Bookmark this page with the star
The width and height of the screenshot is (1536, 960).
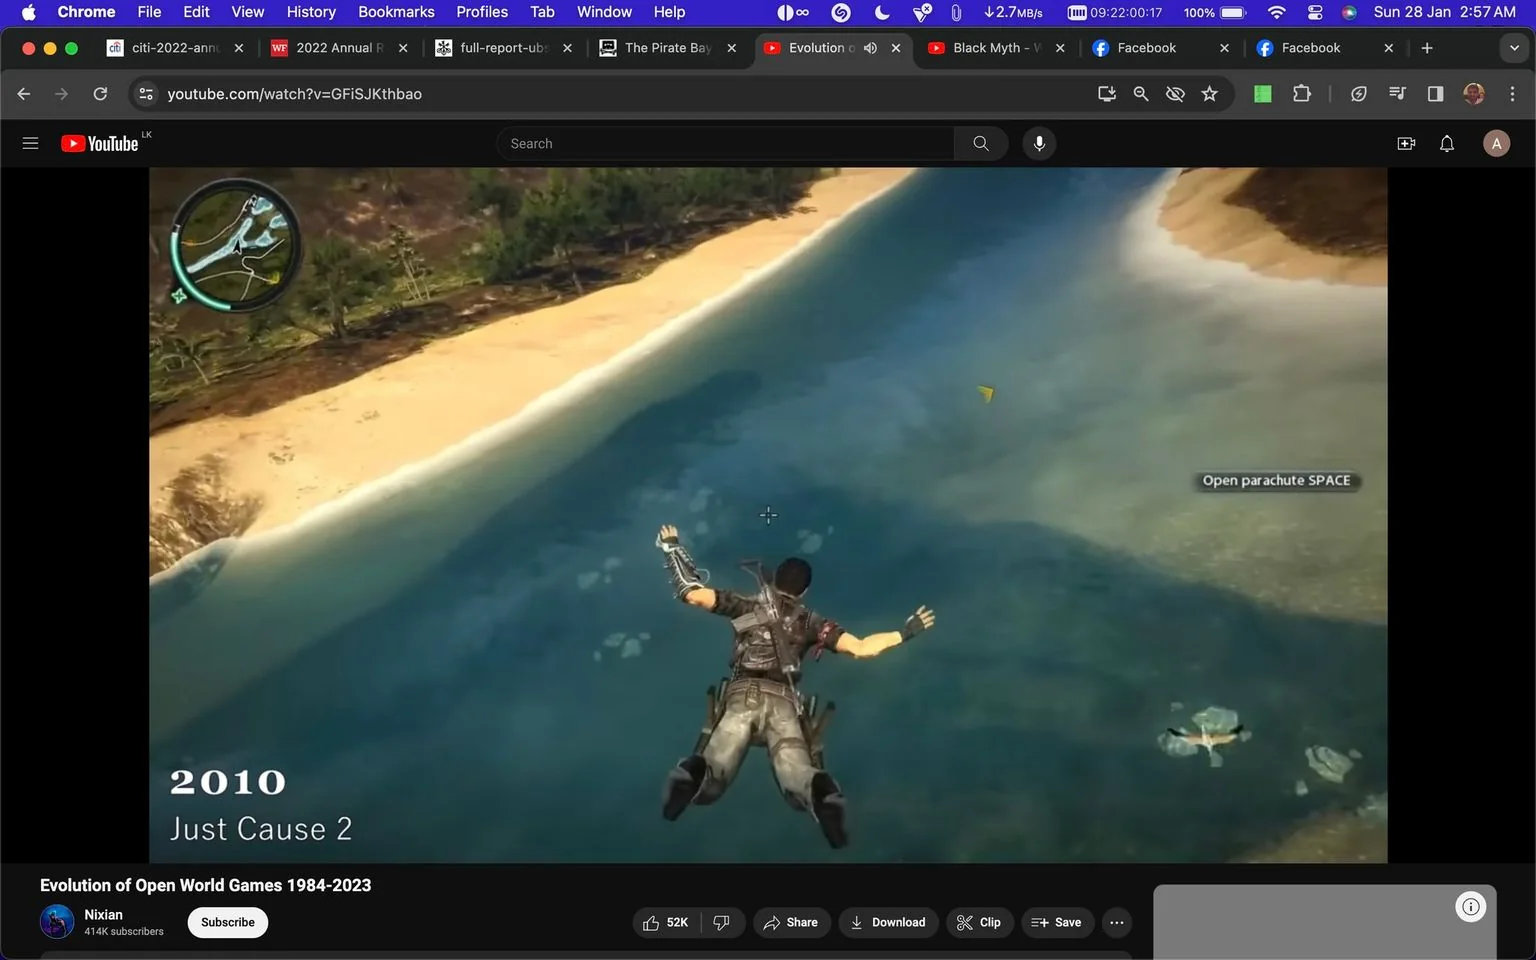tap(1210, 93)
